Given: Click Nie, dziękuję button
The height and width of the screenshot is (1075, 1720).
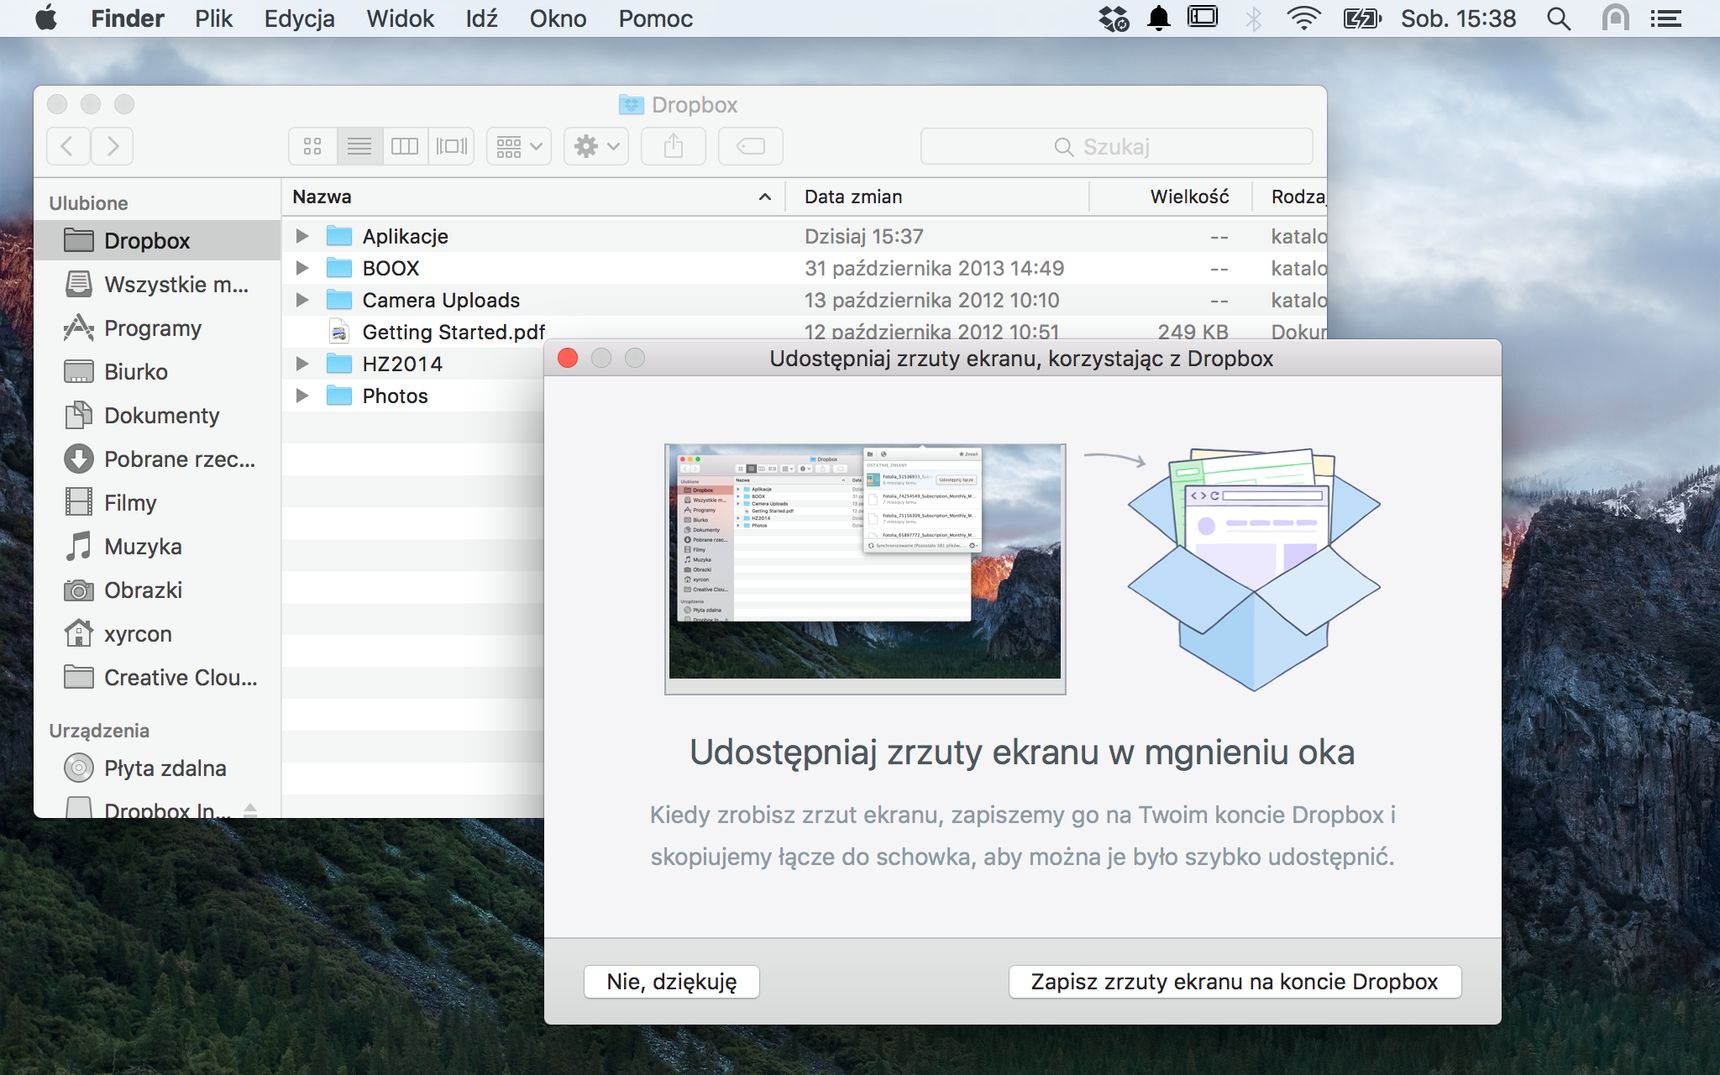Looking at the screenshot, I should click(x=671, y=982).
